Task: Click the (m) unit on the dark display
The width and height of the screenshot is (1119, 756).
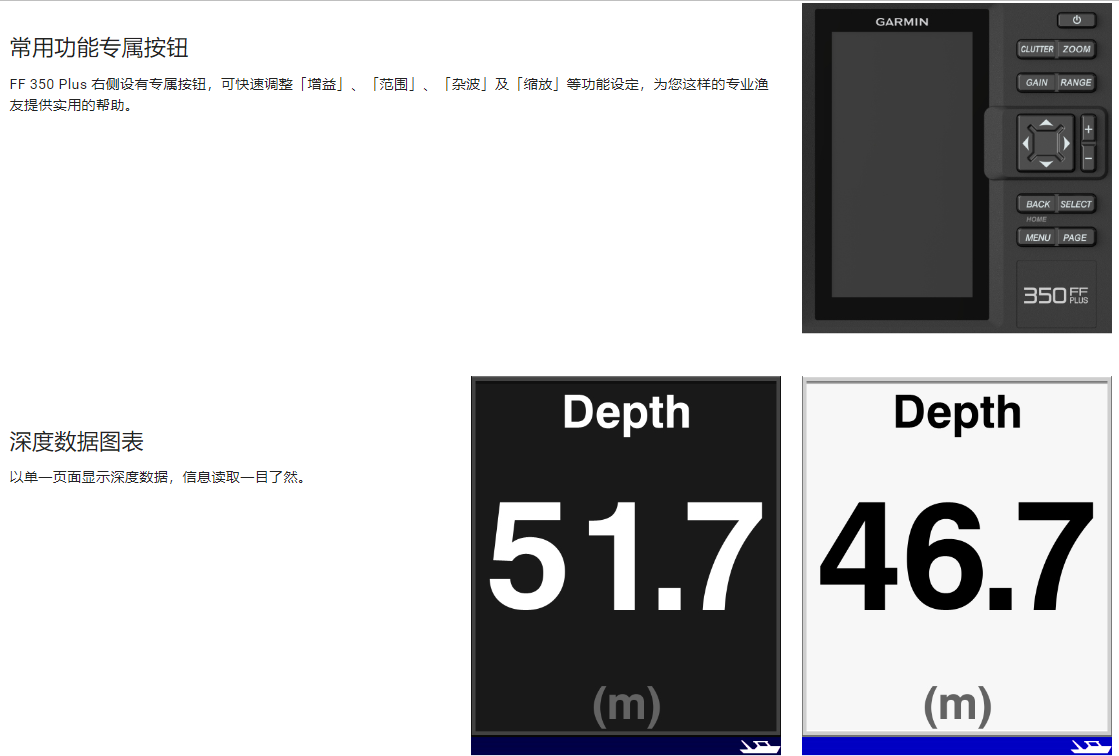Action: [x=627, y=706]
